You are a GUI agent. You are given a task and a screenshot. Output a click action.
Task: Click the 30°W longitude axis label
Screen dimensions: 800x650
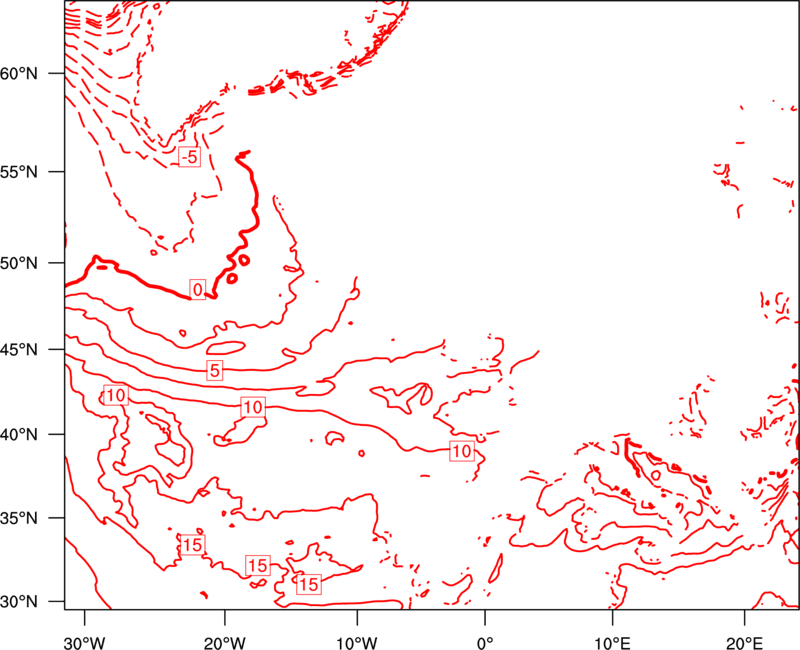[x=84, y=643]
